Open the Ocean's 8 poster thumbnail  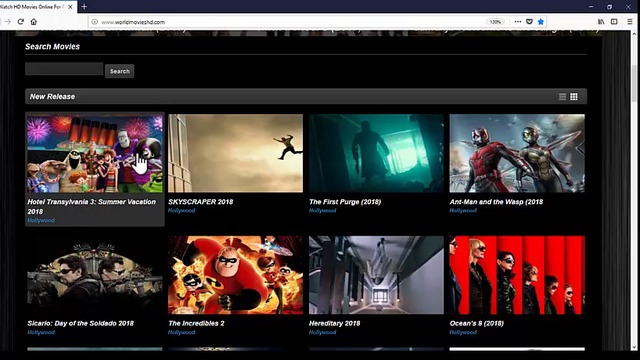tap(517, 275)
